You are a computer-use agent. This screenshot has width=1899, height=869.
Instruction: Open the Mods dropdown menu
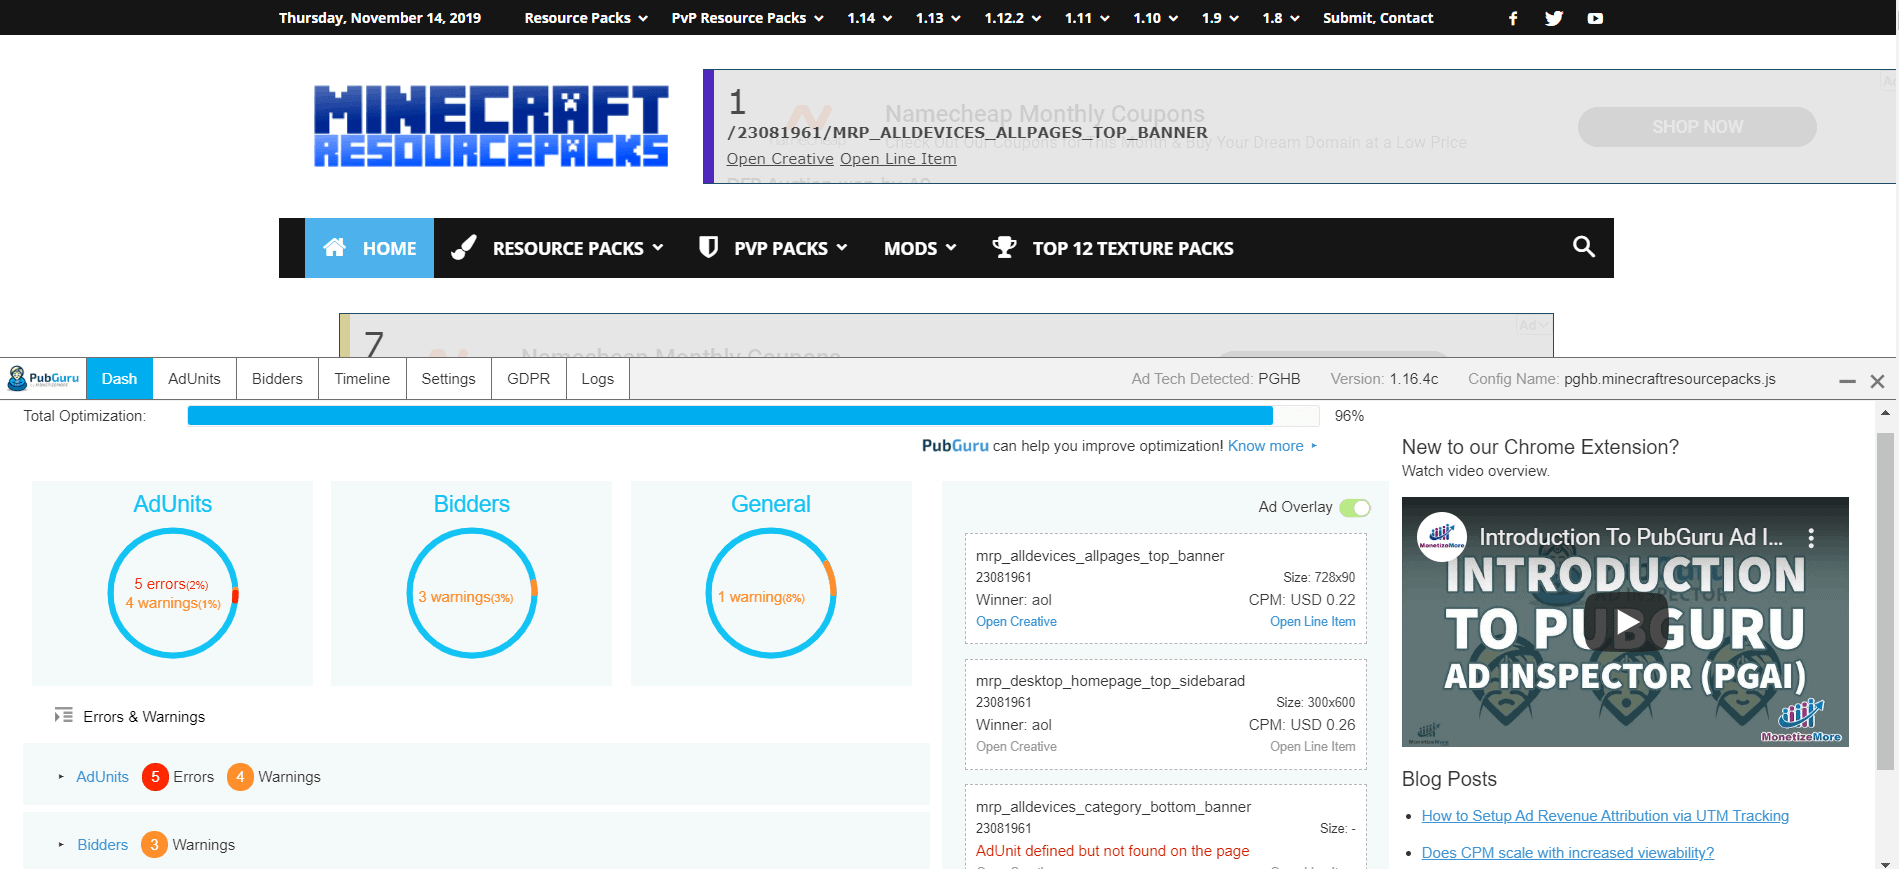coord(919,248)
